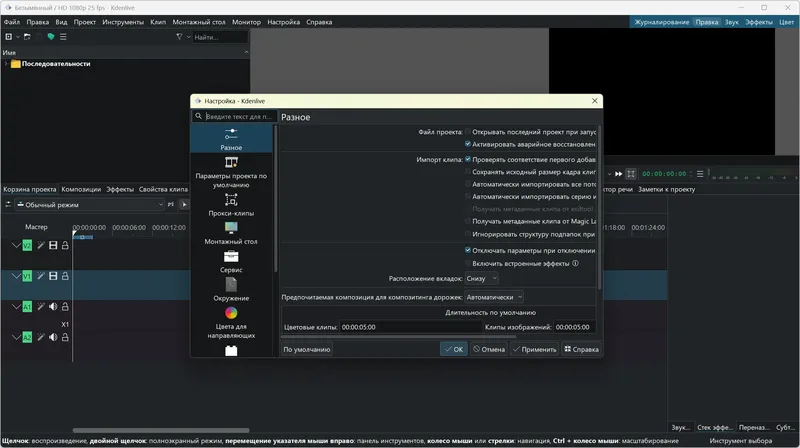Open the Сервис settings page
This screenshot has height=448, width=800.
pyautogui.click(x=231, y=261)
